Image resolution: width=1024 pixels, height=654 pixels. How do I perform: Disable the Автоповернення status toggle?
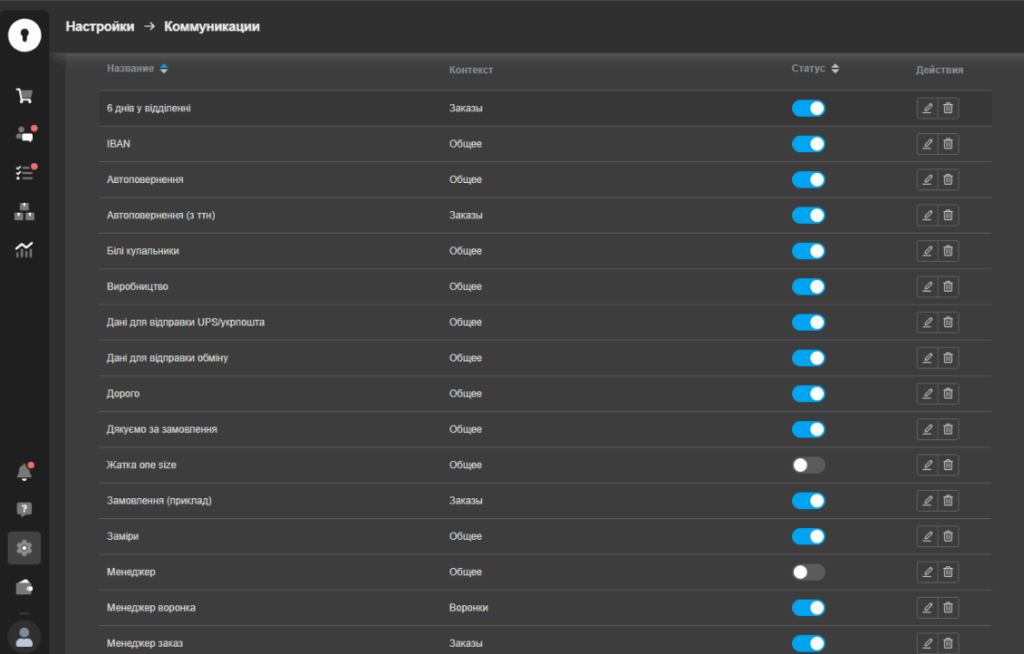[808, 180]
